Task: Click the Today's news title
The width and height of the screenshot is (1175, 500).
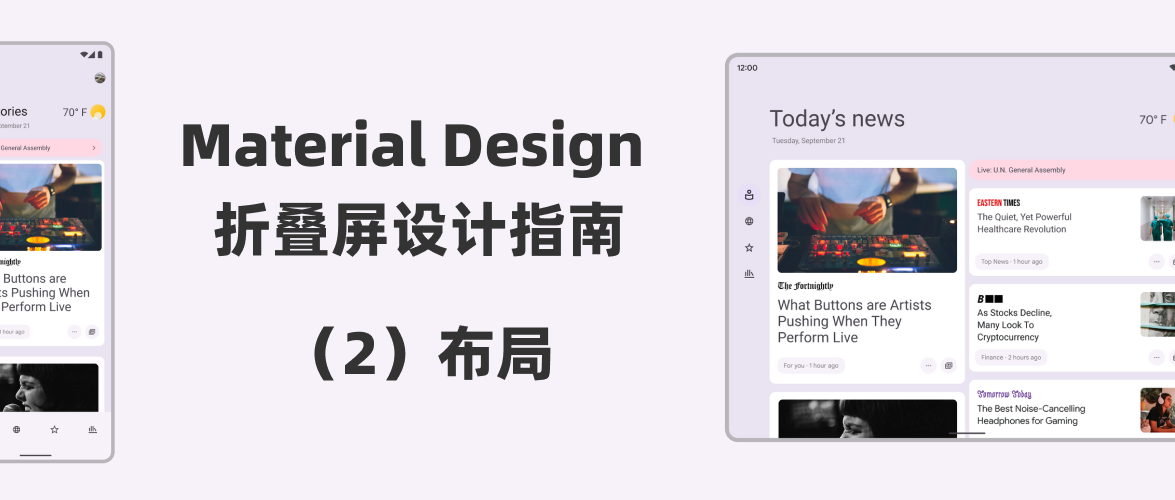Action: [837, 119]
